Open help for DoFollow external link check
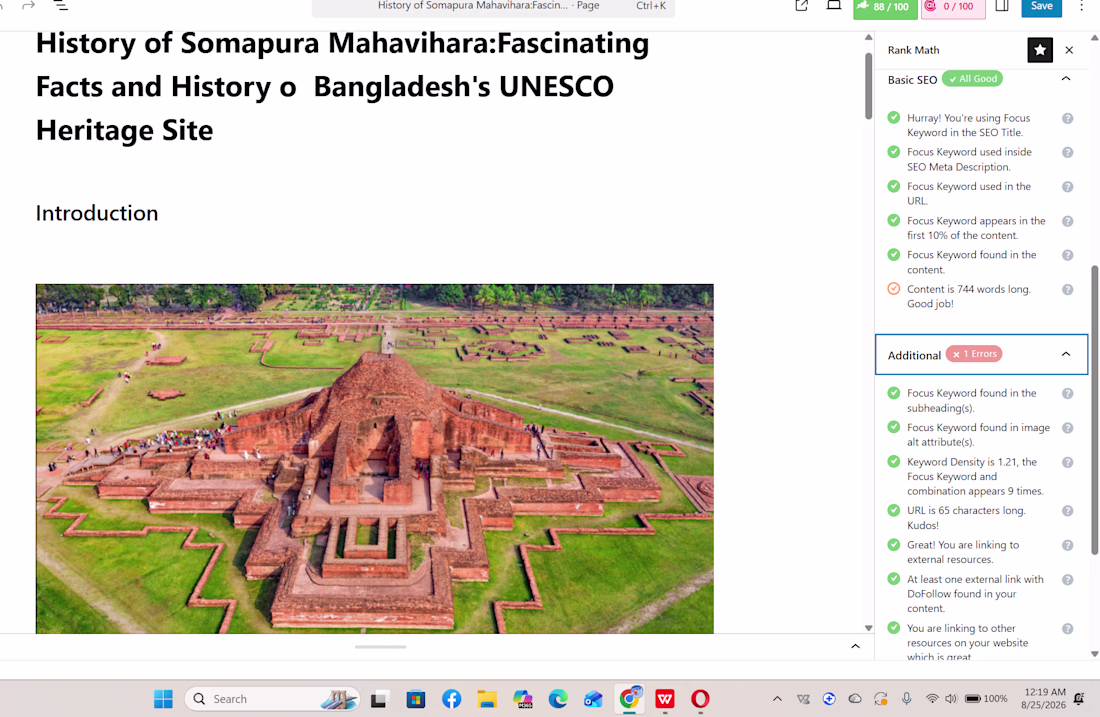The image size is (1100, 717). coord(1067,579)
